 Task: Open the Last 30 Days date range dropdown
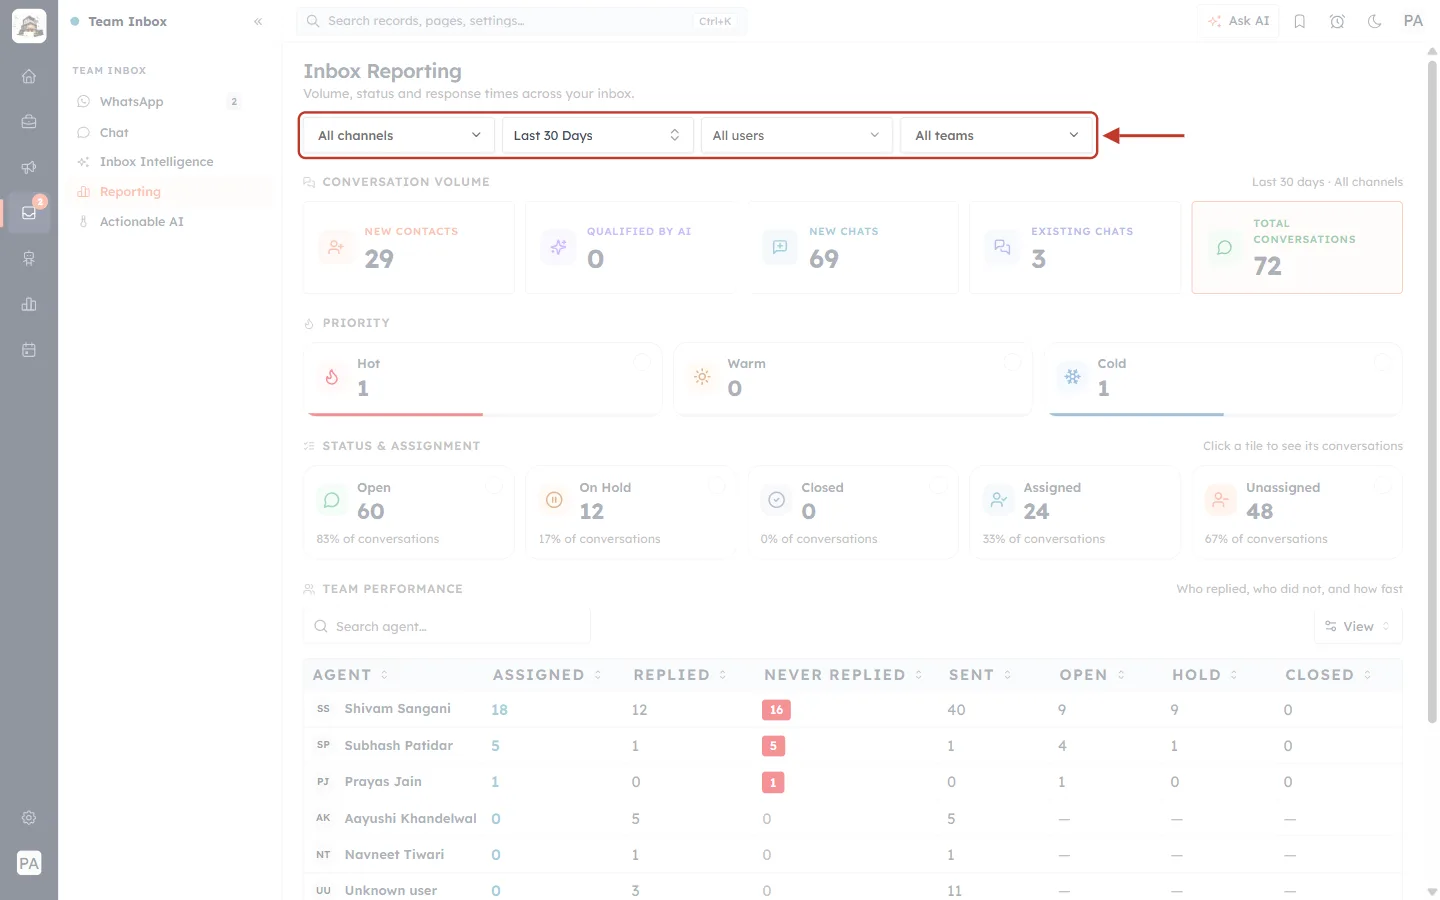tap(597, 136)
